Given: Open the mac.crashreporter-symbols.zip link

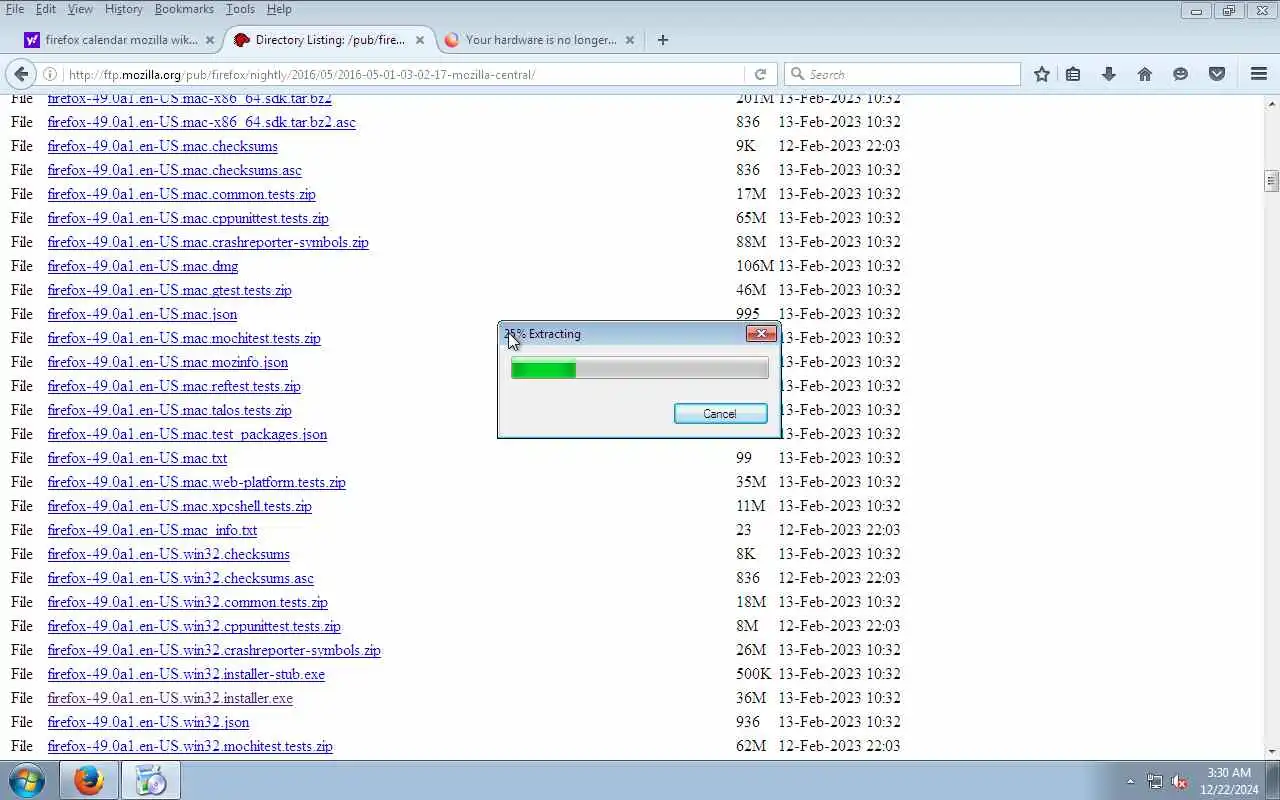Looking at the screenshot, I should point(208,242).
